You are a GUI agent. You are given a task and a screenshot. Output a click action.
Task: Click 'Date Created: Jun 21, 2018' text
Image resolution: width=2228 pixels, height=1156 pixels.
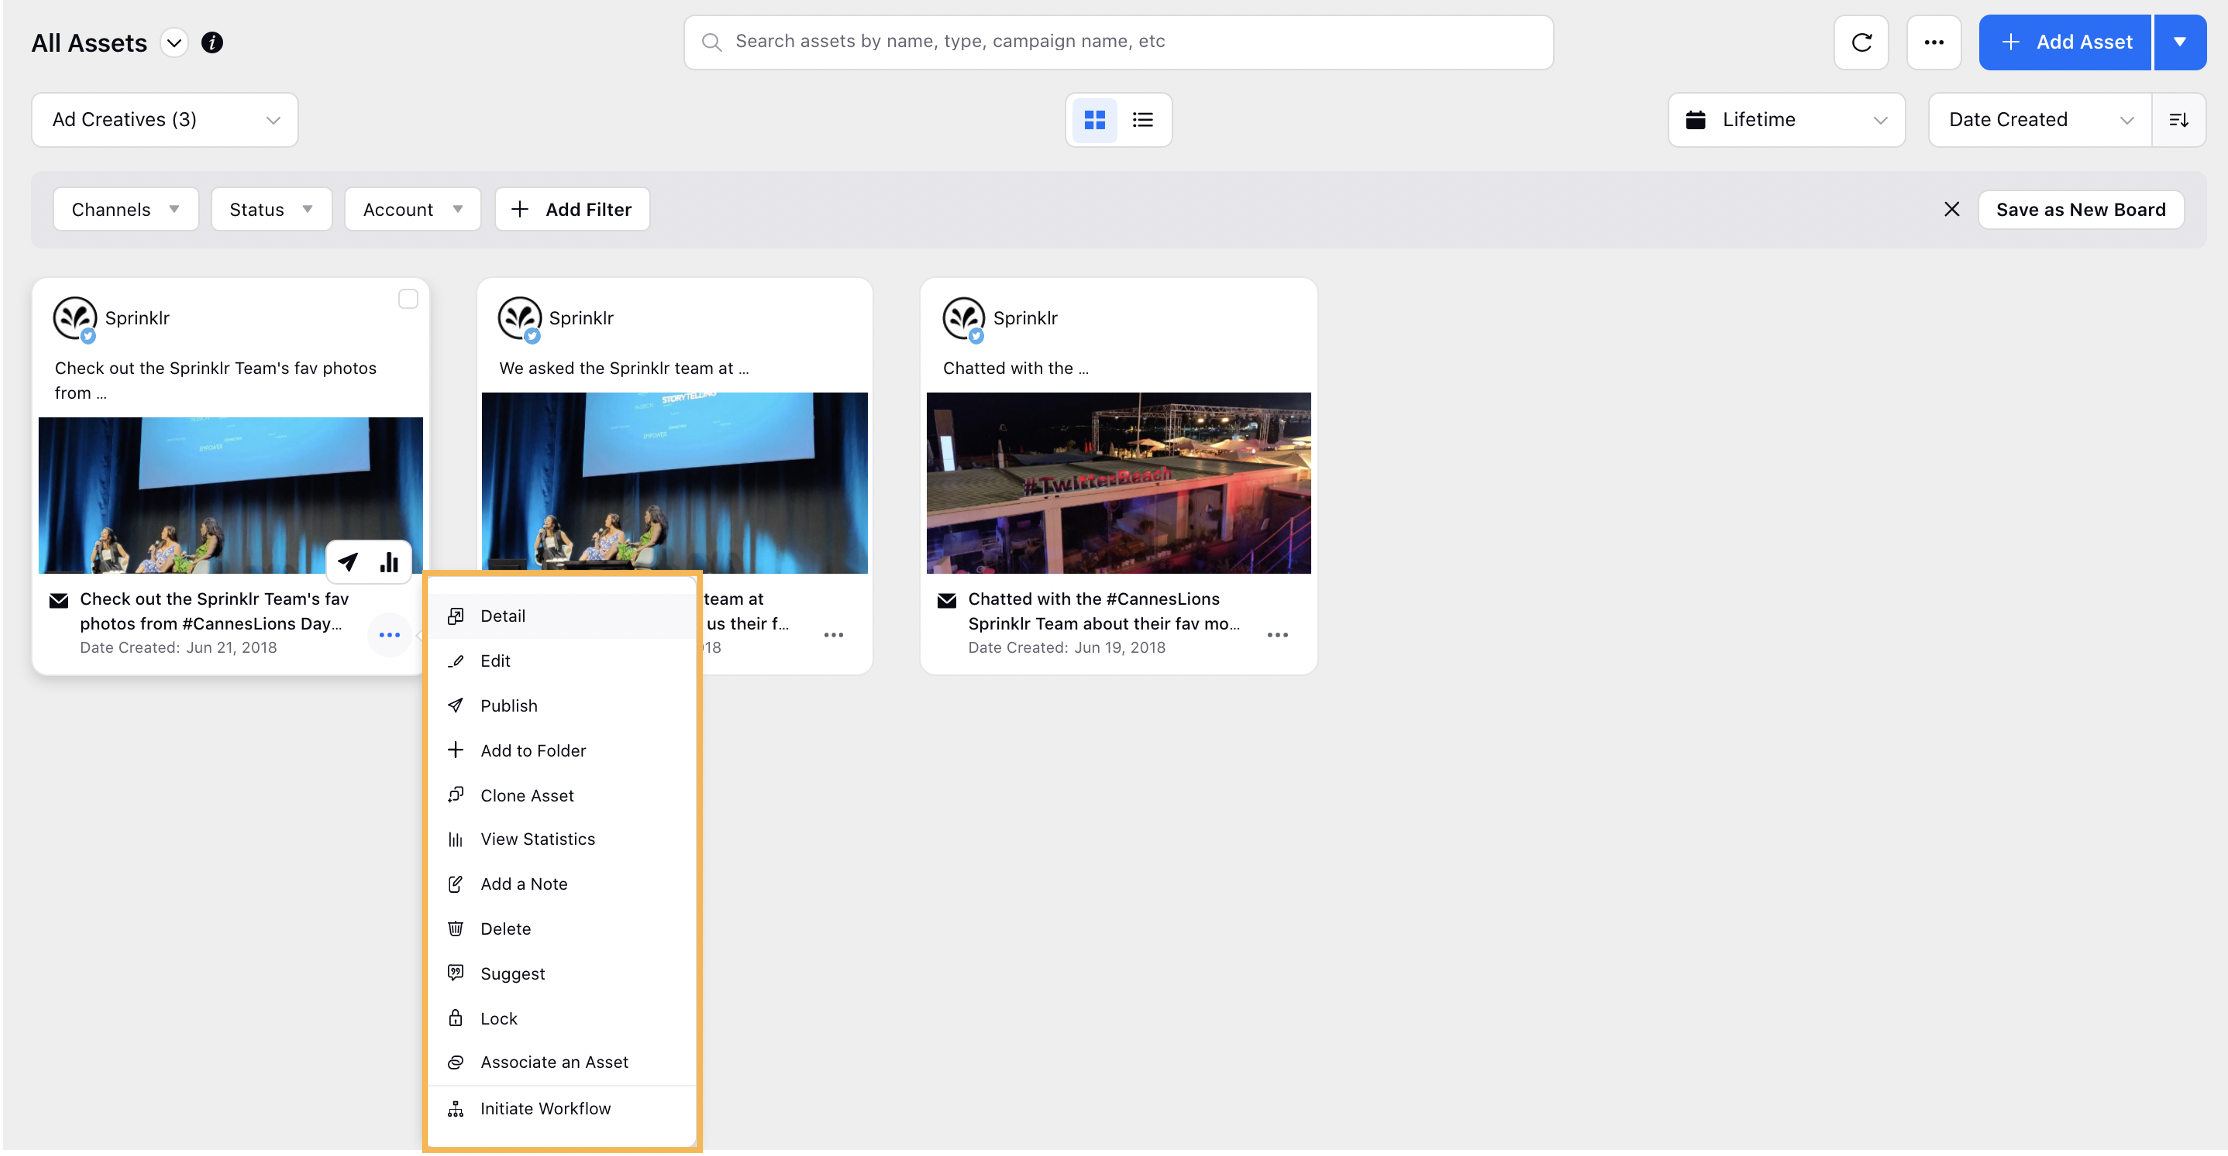tap(178, 648)
